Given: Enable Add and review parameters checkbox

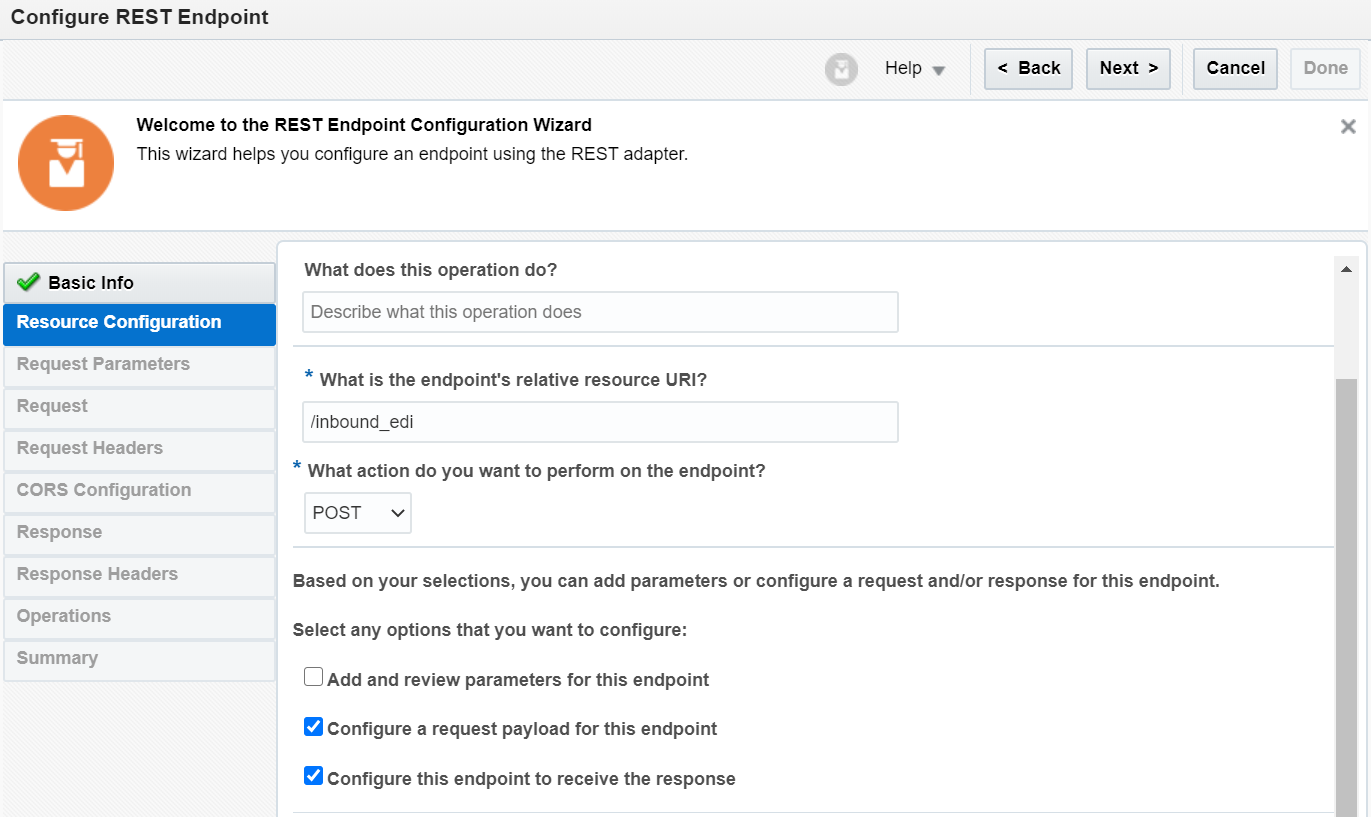Looking at the screenshot, I should coord(314,678).
